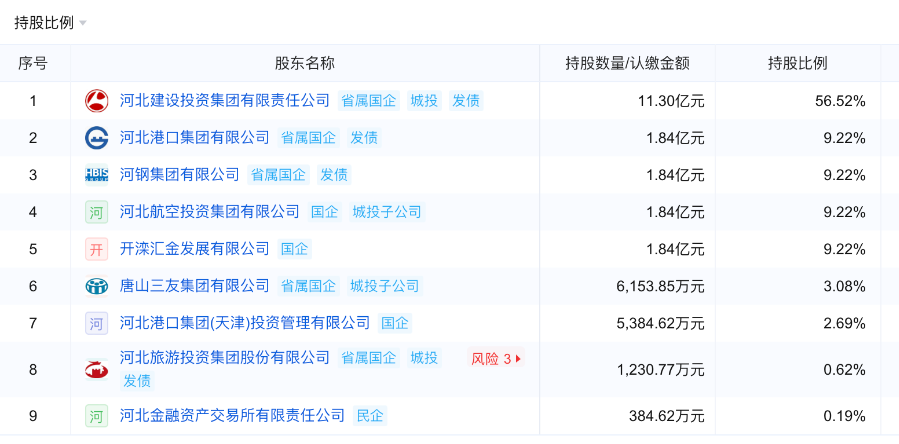Open 河北金融资产交易所有限责任公司 link
This screenshot has height=444, width=899.
coord(232,415)
